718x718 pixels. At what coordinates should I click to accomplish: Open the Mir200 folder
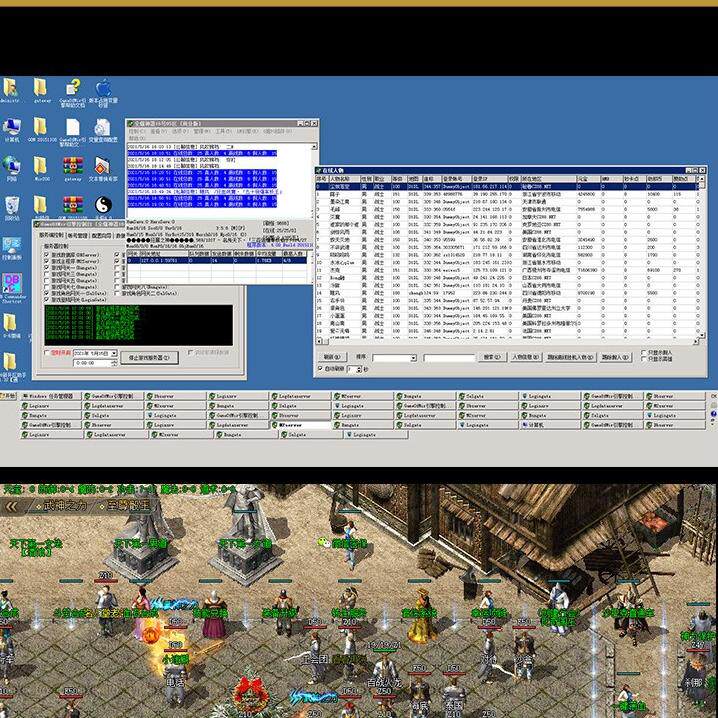pyautogui.click(x=41, y=169)
